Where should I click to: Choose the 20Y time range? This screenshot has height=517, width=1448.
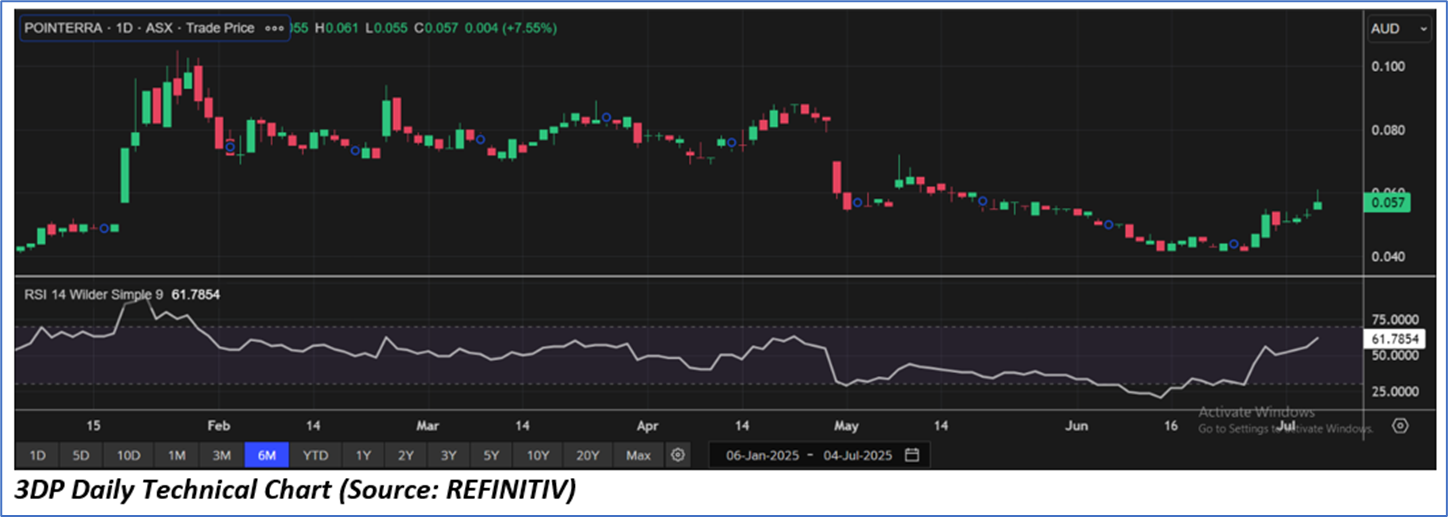tap(588, 455)
